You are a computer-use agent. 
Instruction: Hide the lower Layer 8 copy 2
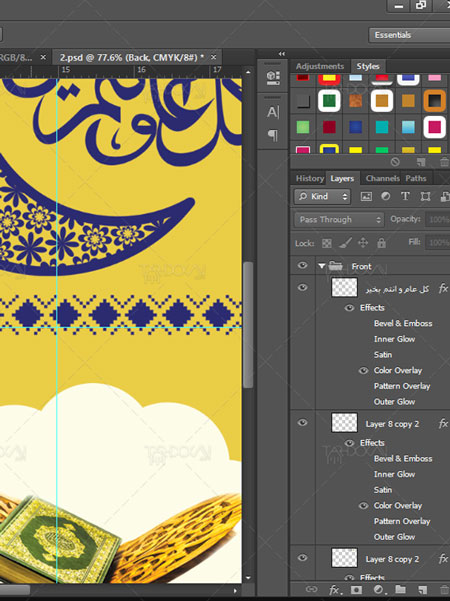[302, 558]
